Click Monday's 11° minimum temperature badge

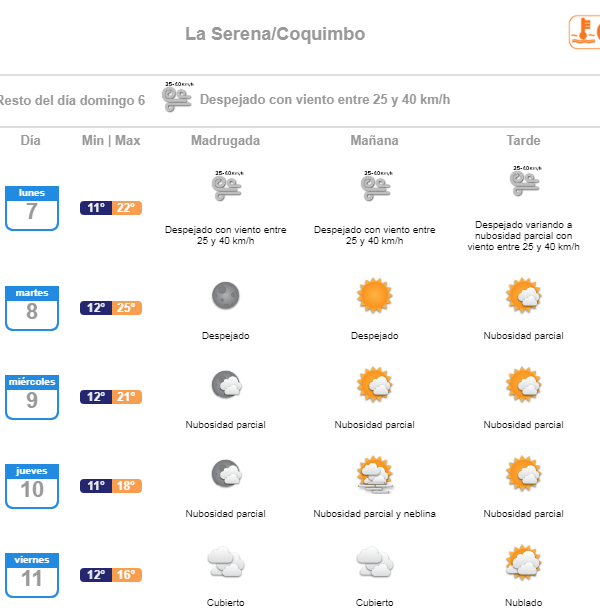96,208
